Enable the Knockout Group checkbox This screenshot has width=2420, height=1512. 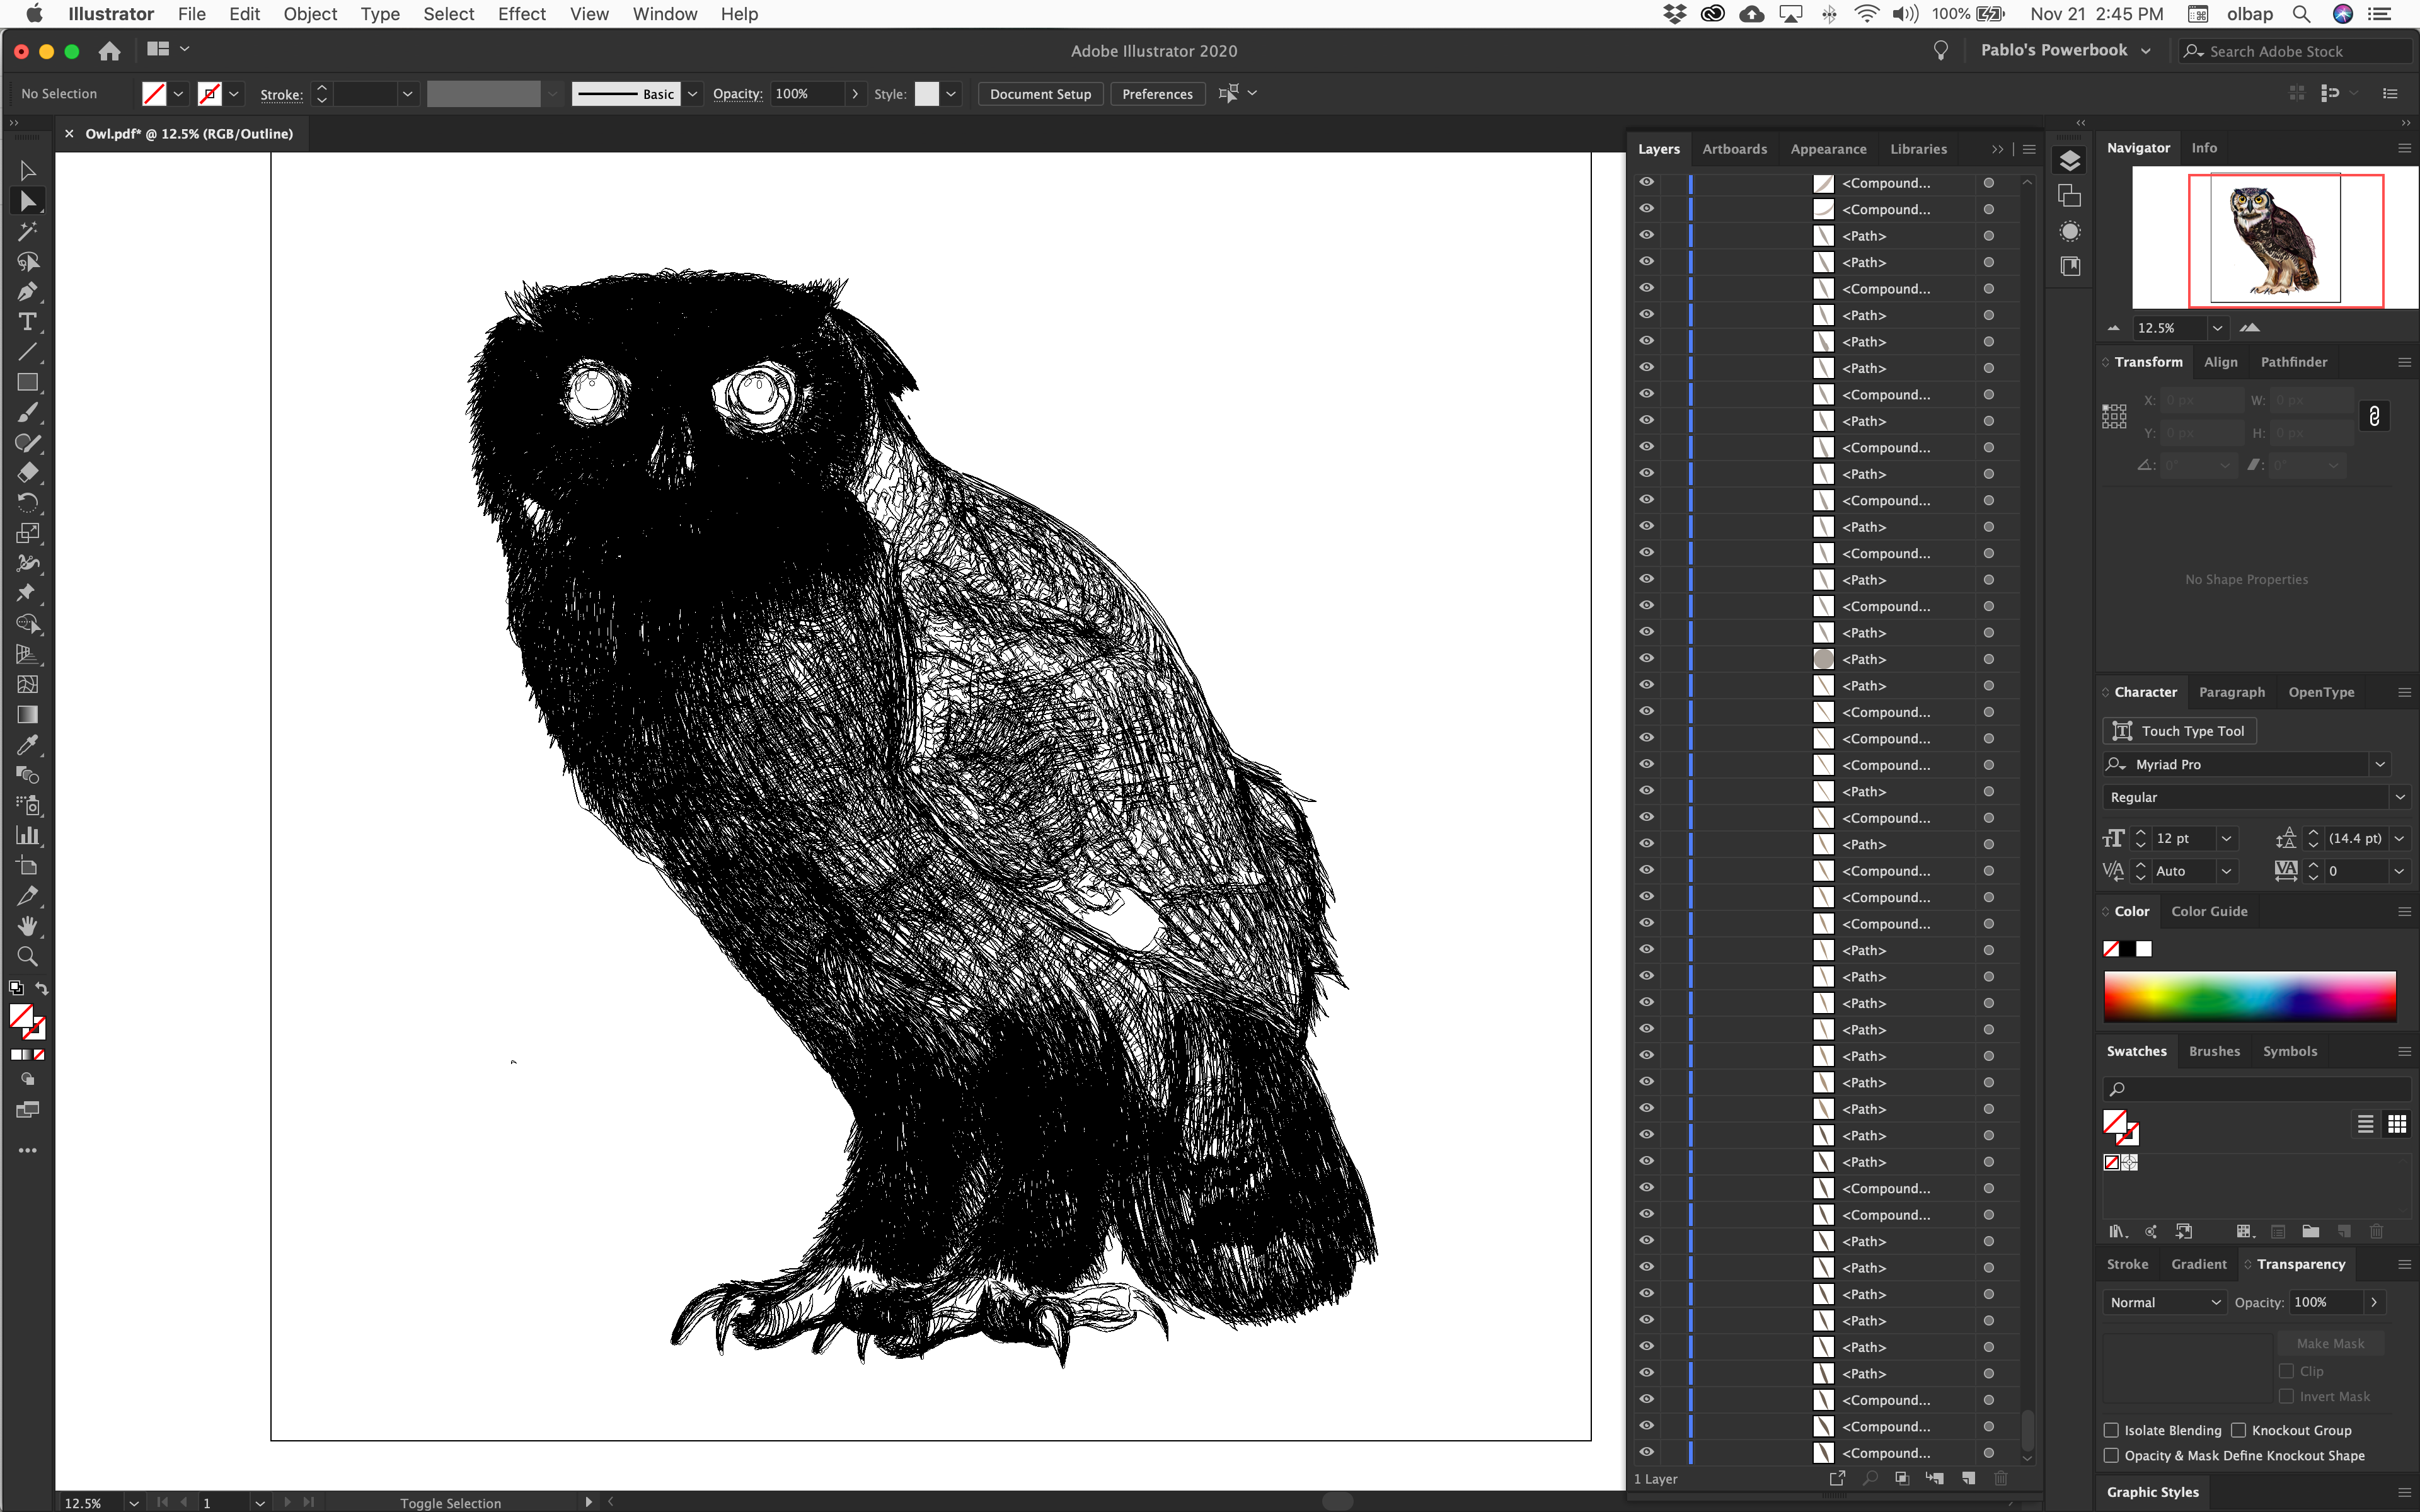[x=2239, y=1430]
